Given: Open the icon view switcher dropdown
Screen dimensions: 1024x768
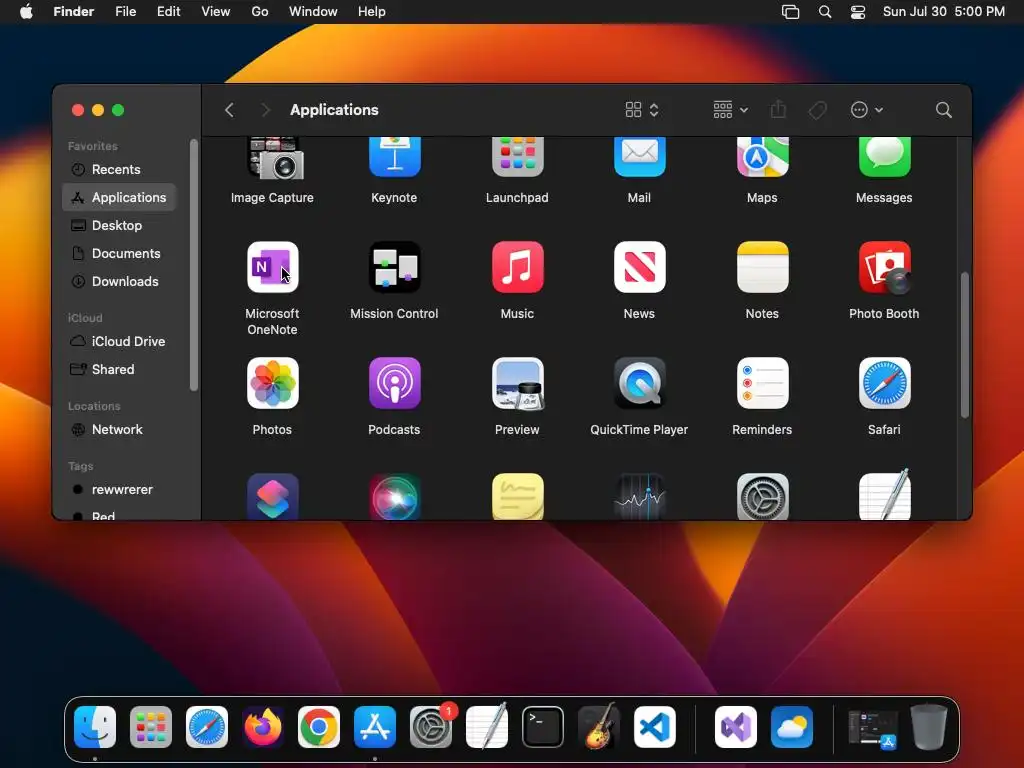Looking at the screenshot, I should (642, 110).
